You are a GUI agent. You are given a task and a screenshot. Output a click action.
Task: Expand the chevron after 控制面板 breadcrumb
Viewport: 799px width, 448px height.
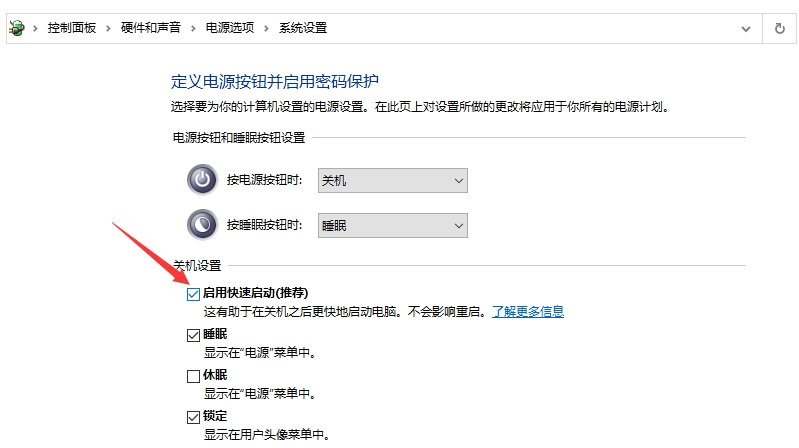tap(107, 28)
